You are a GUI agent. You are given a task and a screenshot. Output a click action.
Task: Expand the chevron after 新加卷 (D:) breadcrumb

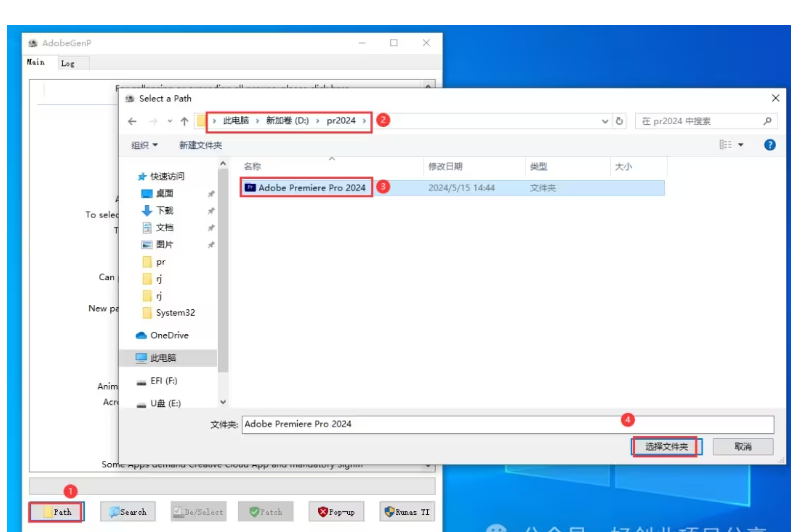coord(318,121)
